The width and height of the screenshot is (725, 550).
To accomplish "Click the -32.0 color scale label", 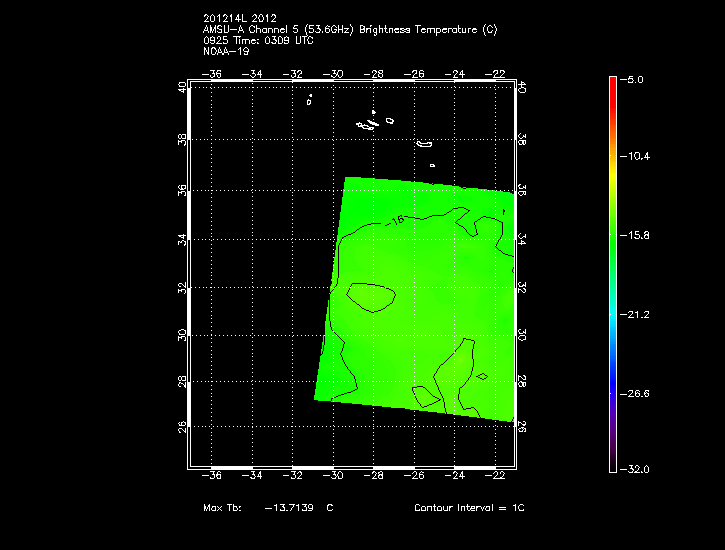I will point(639,469).
